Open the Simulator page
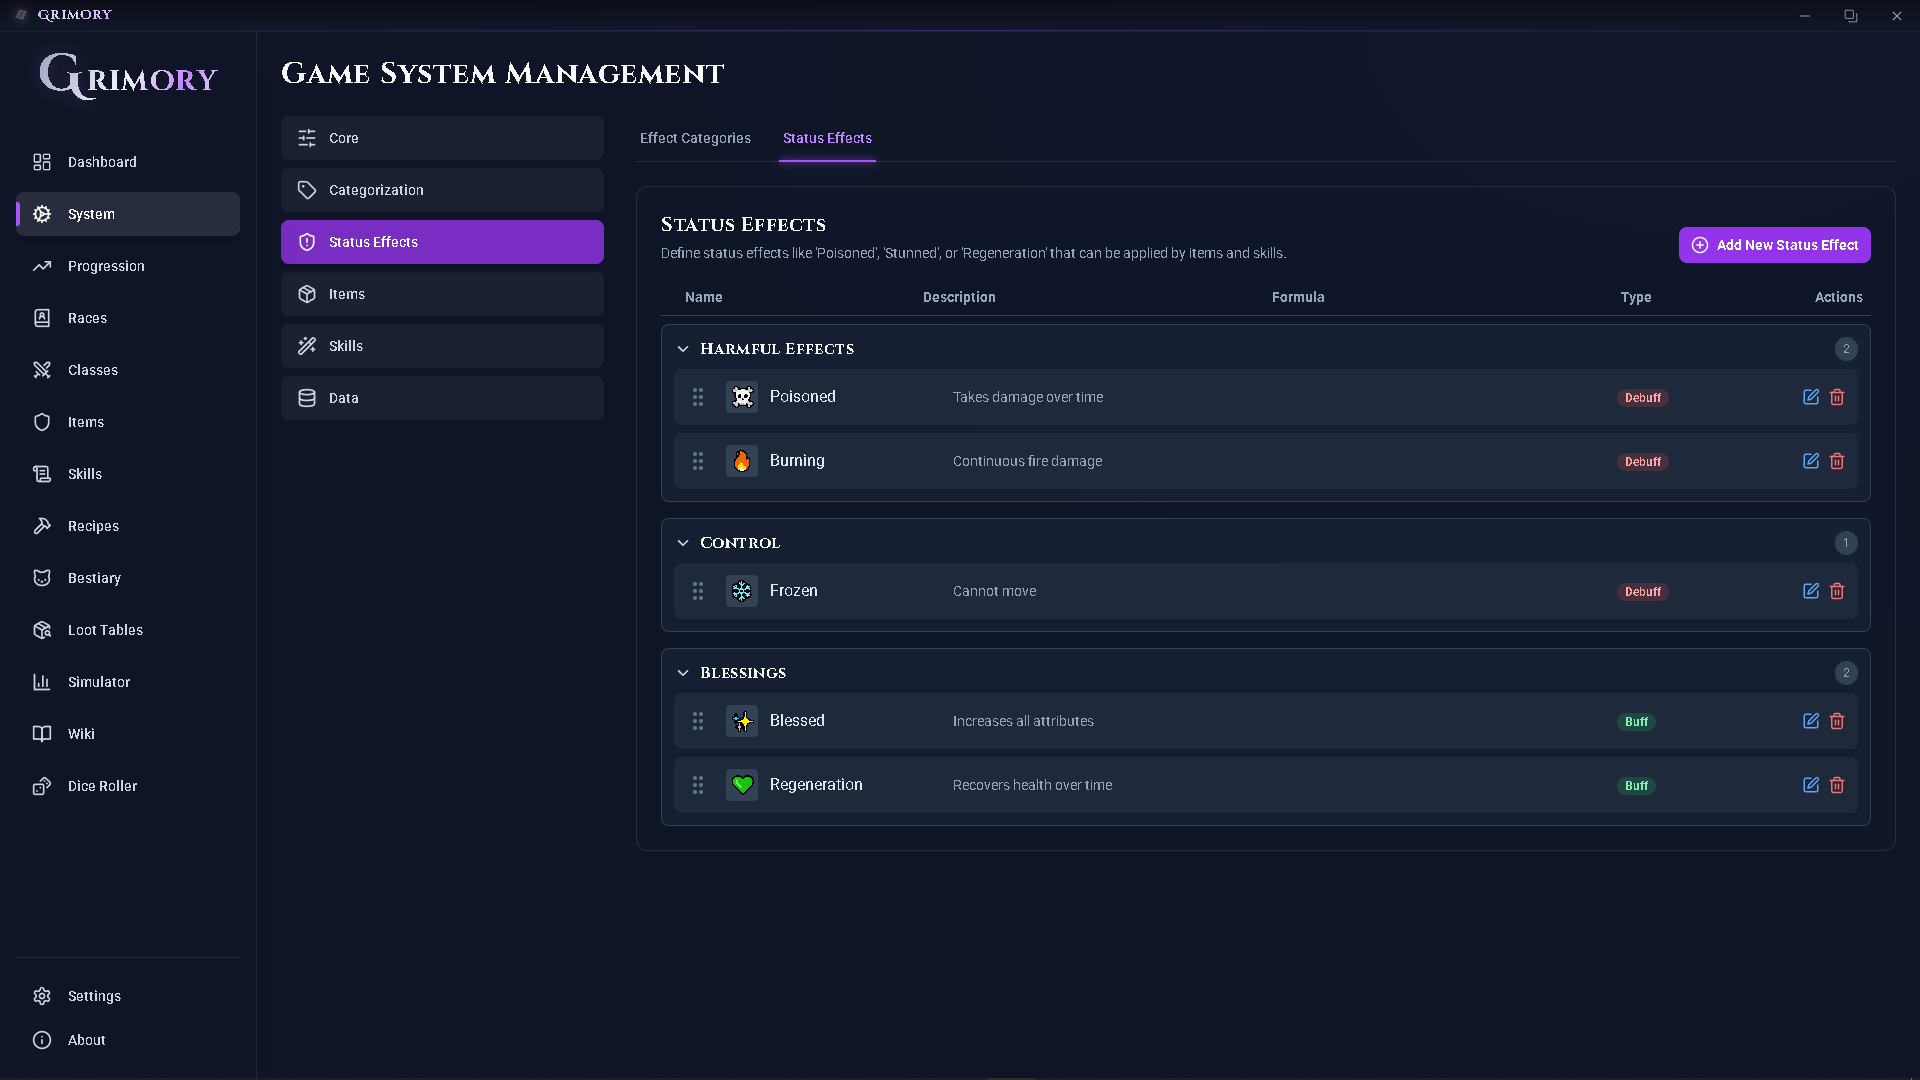Viewport: 1920px width, 1080px height. pos(99,682)
